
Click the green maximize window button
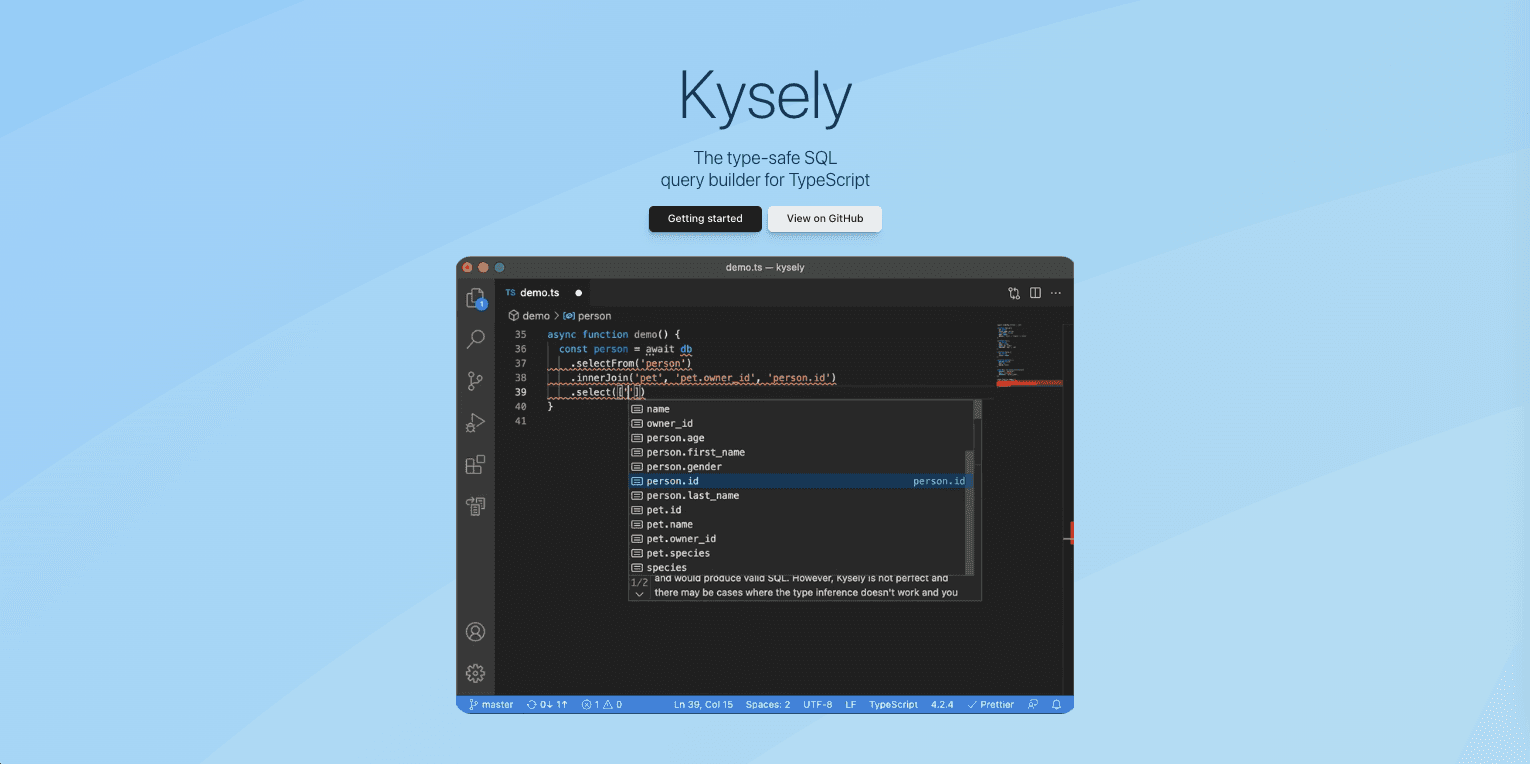pyautogui.click(x=500, y=267)
